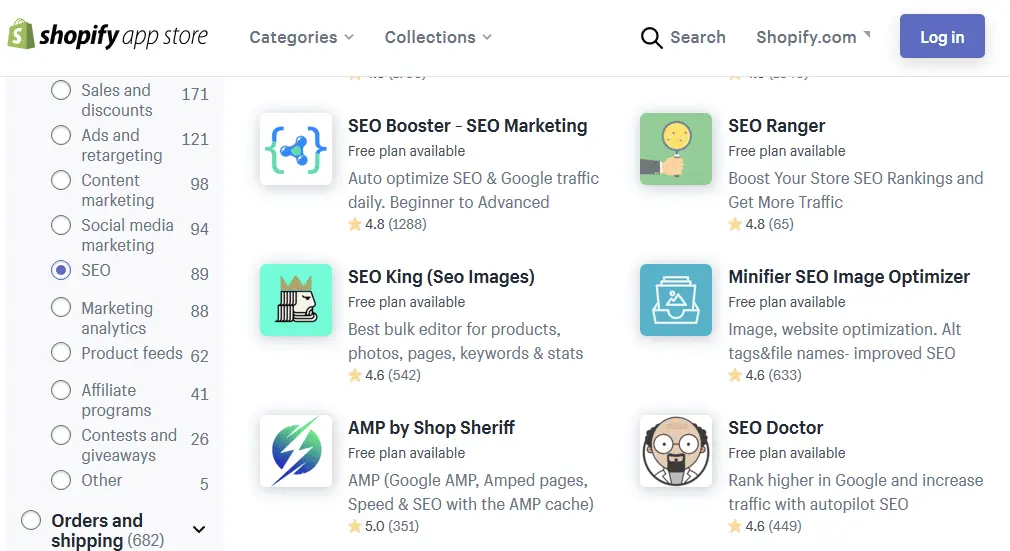Image resolution: width=1010 pixels, height=551 pixels.
Task: Click AMP description about Amped pages
Action: click(471, 492)
